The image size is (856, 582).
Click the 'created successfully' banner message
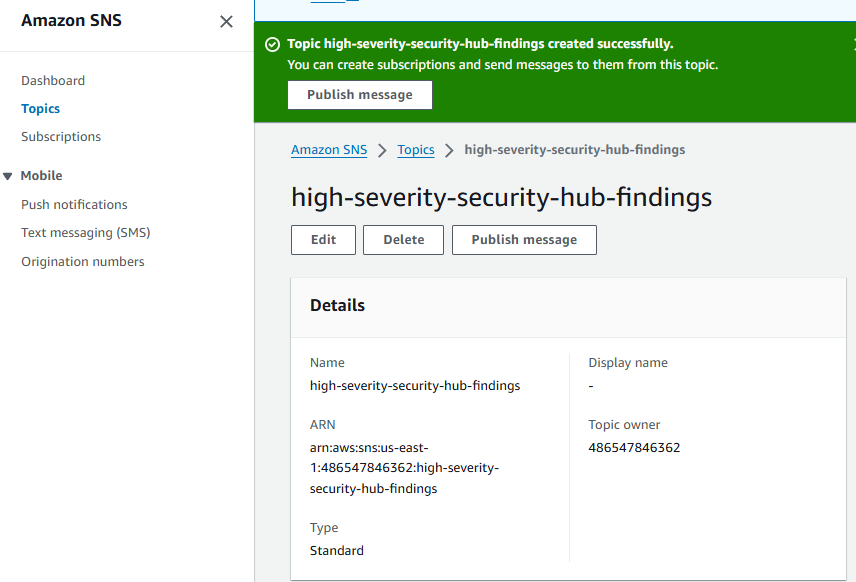[x=480, y=44]
